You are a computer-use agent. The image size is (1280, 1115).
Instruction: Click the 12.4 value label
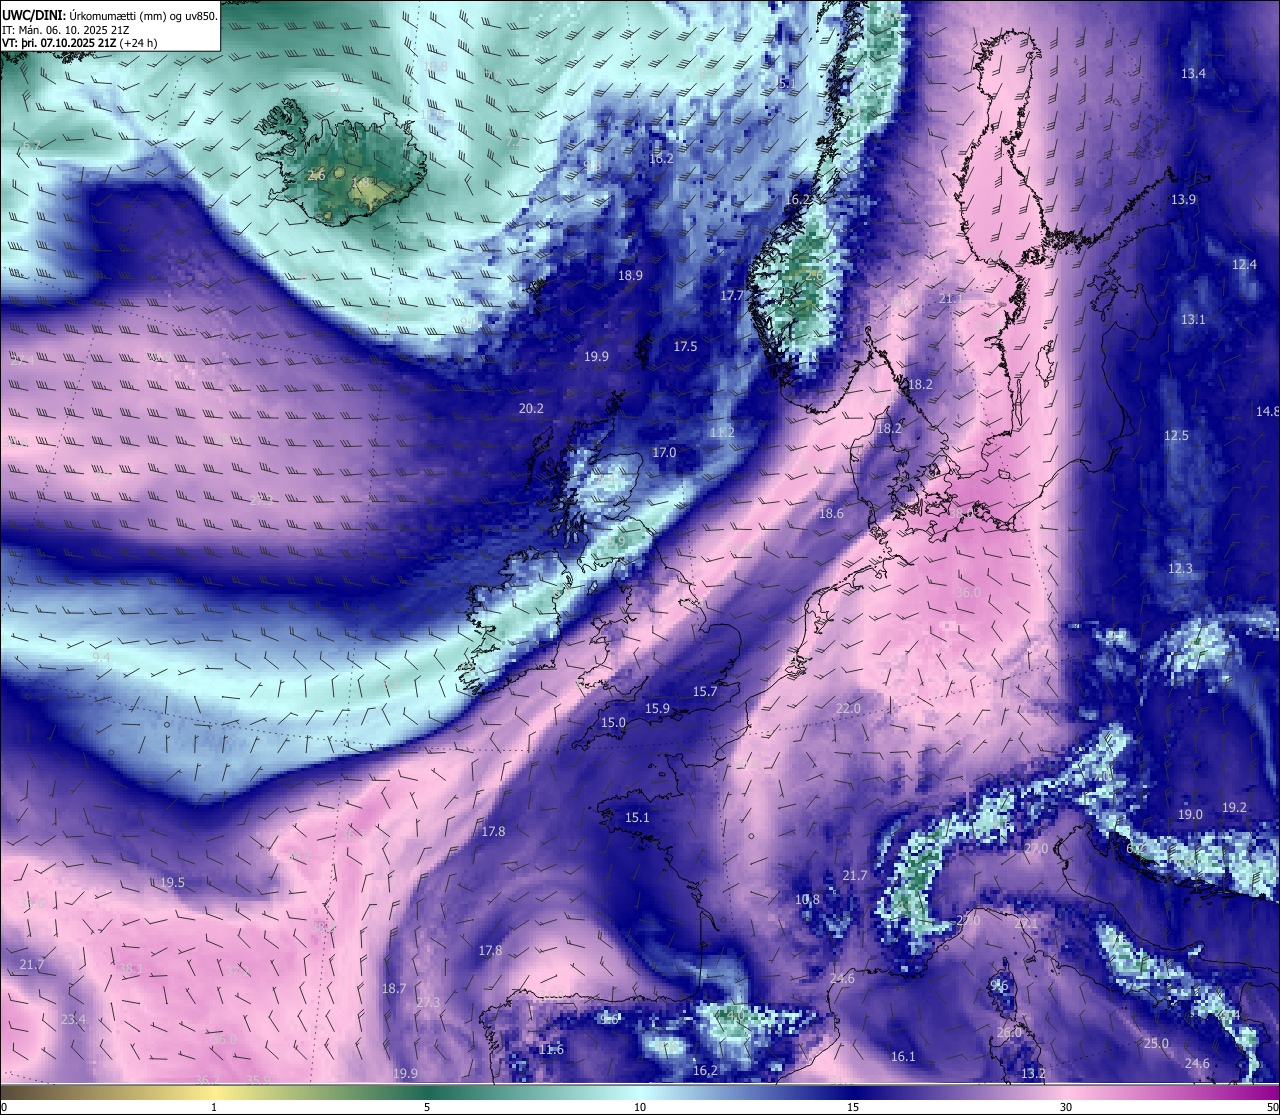(x=1244, y=265)
